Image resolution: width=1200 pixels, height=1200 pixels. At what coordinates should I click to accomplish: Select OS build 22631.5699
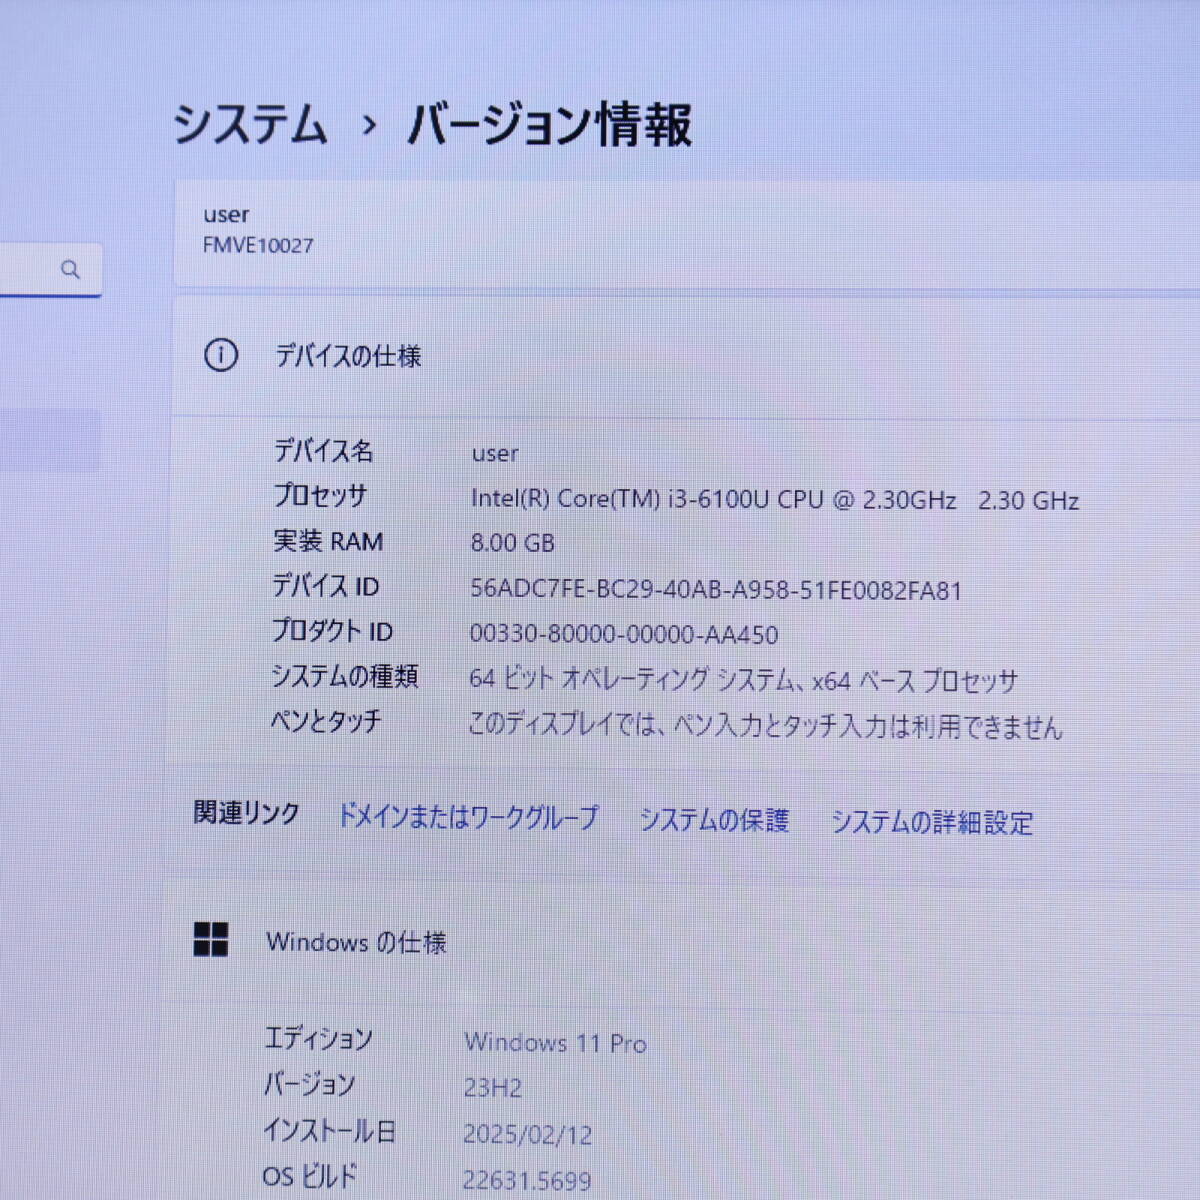point(526,1181)
